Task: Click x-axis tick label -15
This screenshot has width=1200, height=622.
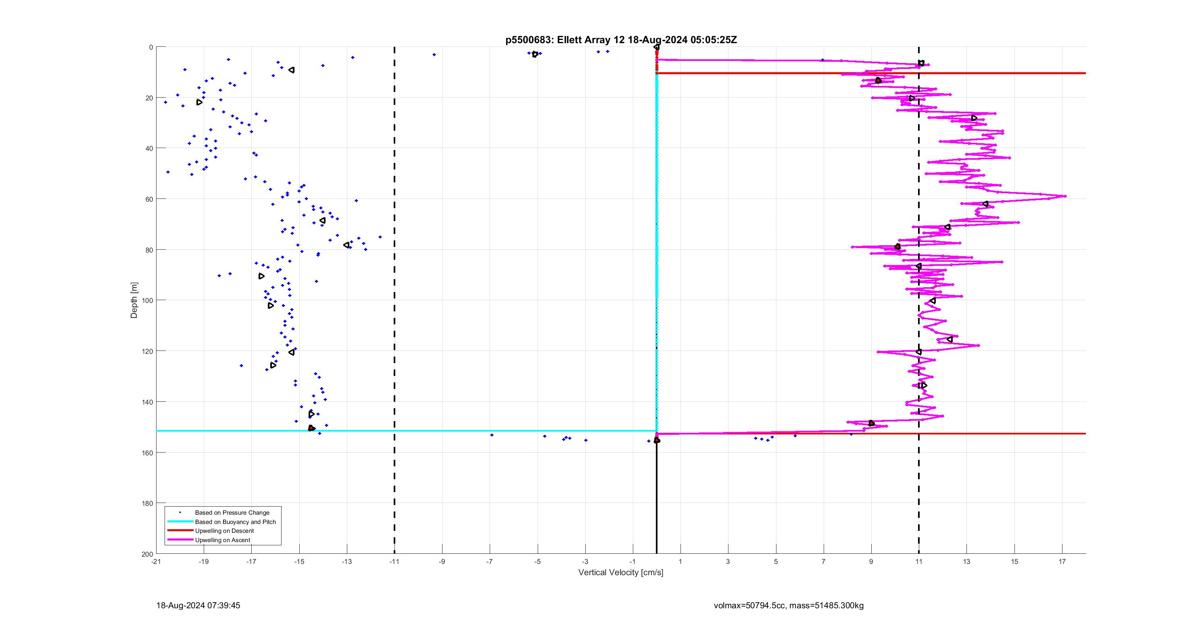Action: pos(299,562)
